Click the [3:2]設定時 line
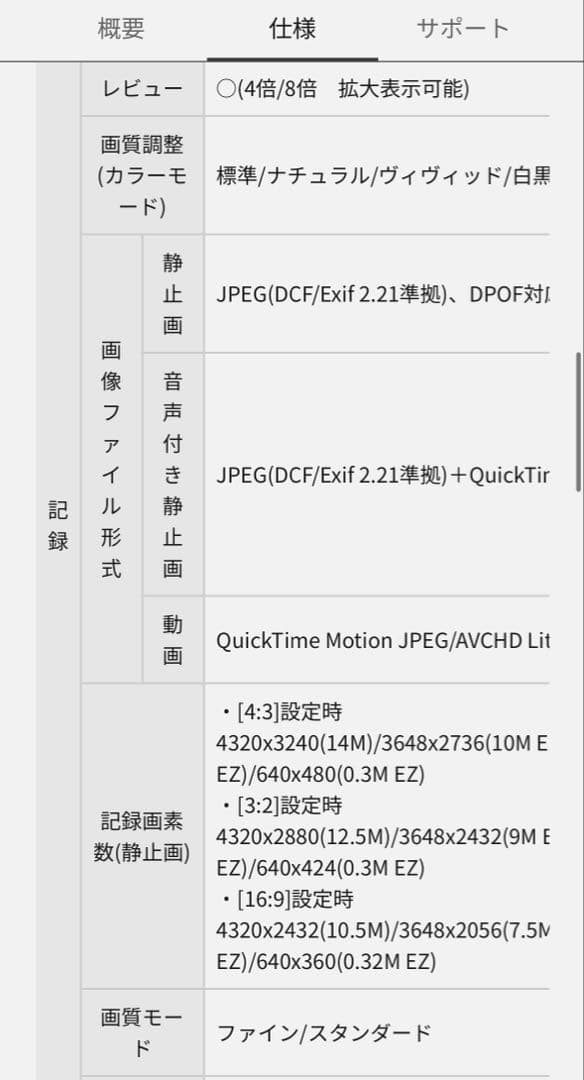 coord(280,806)
